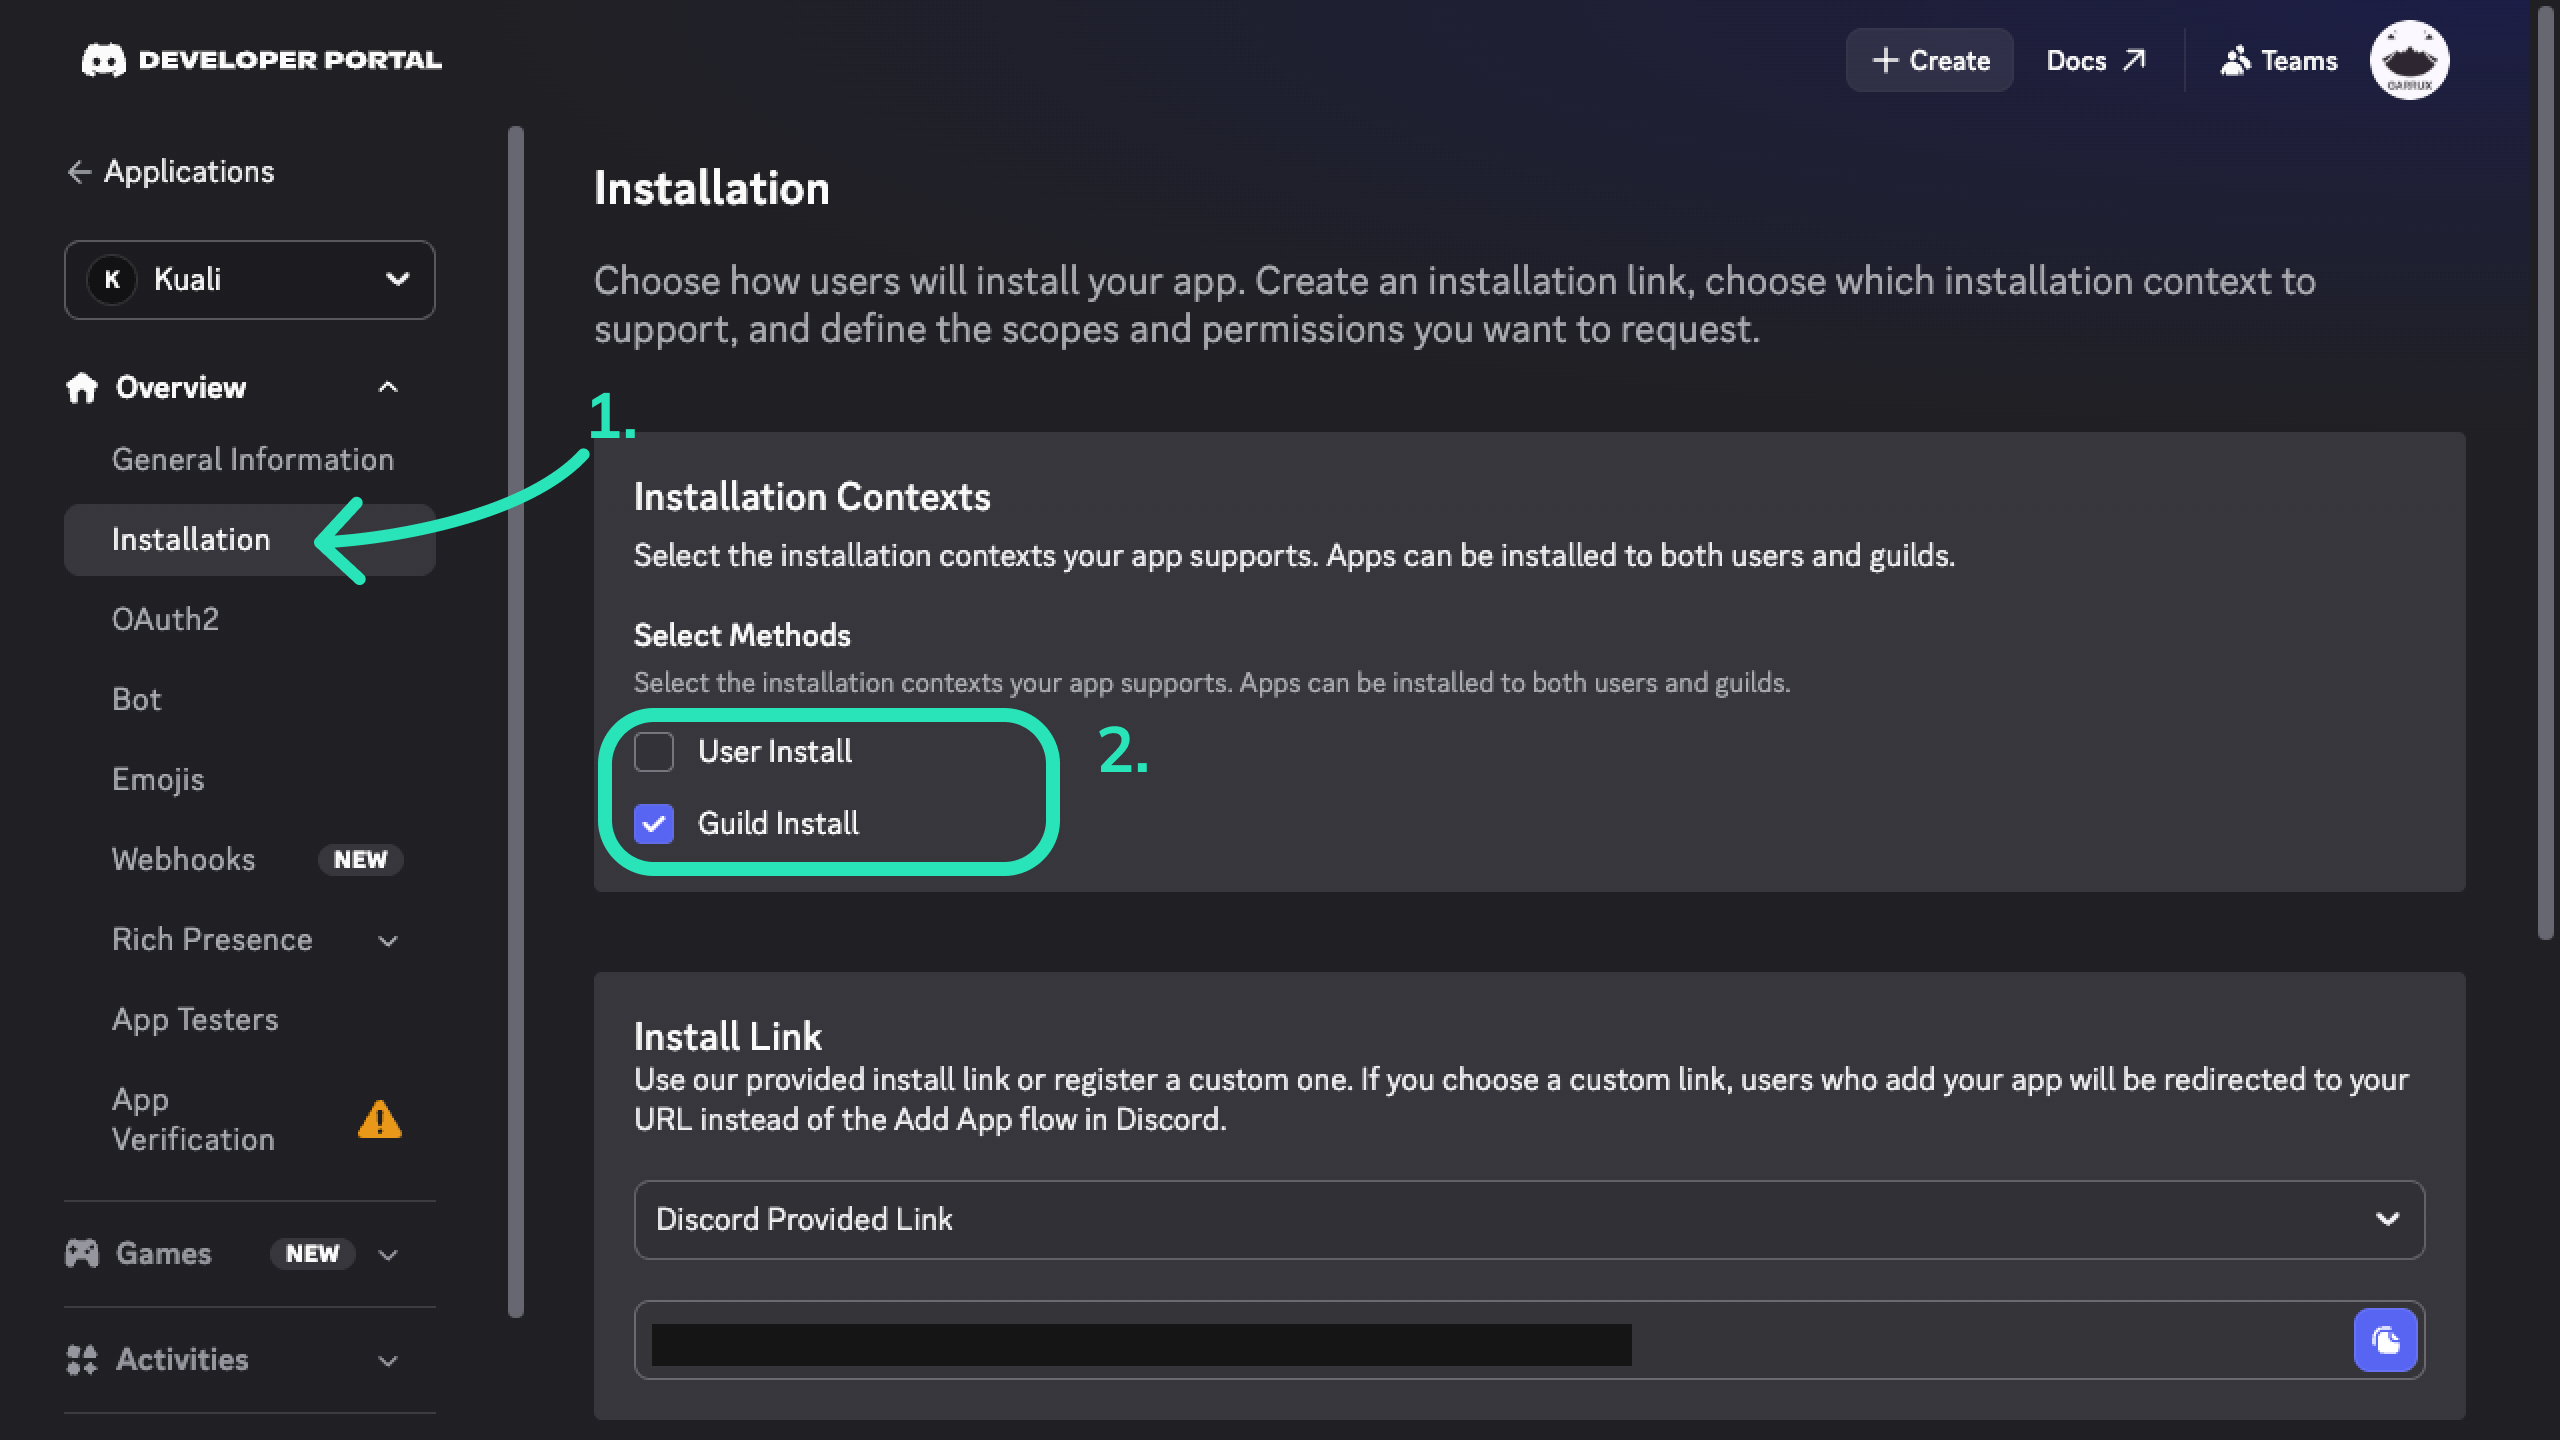This screenshot has width=2560, height=1440.
Task: Open the Docs link
Action: pyautogui.click(x=2096, y=60)
